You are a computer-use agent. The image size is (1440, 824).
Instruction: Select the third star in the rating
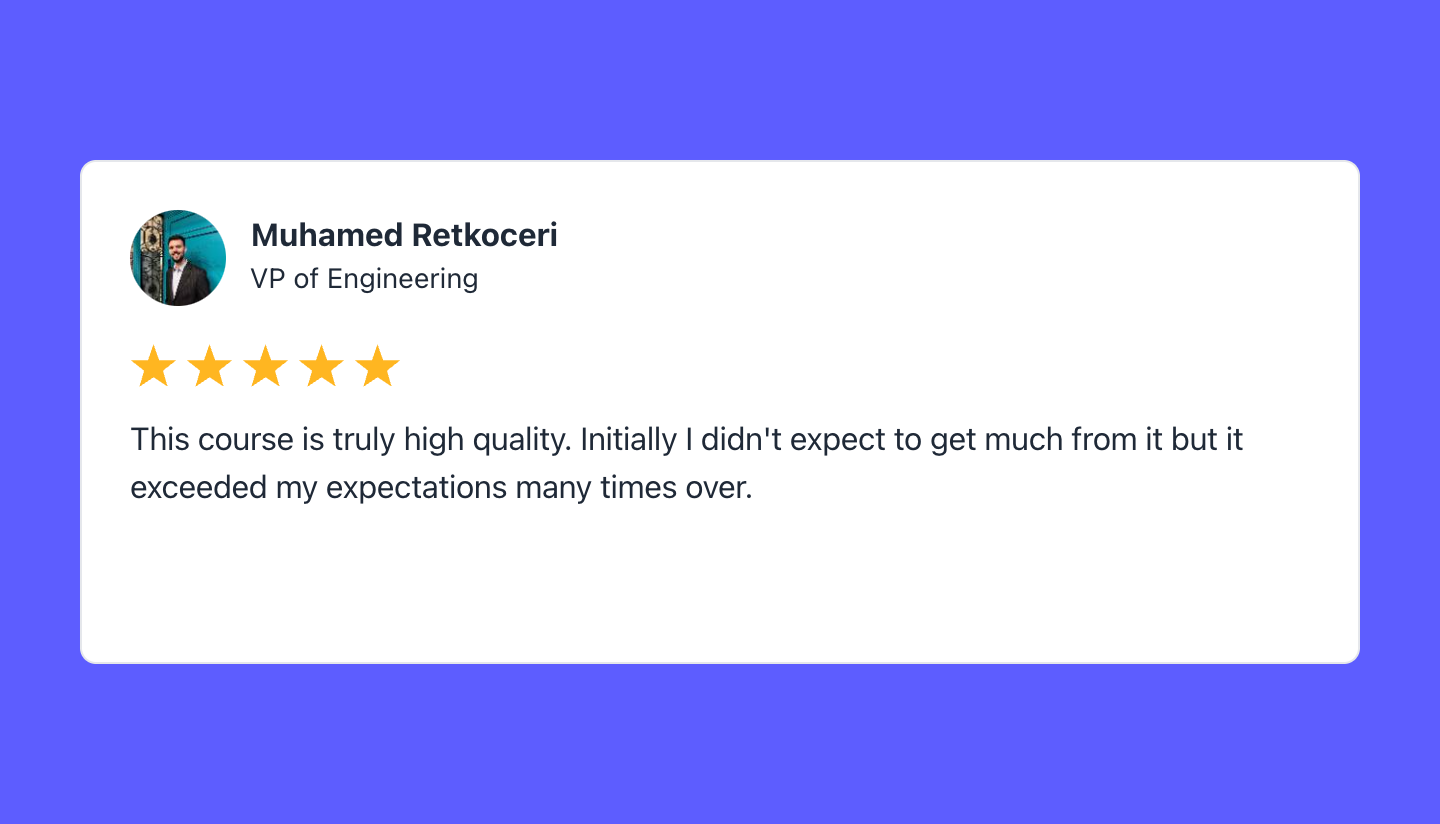(x=266, y=367)
